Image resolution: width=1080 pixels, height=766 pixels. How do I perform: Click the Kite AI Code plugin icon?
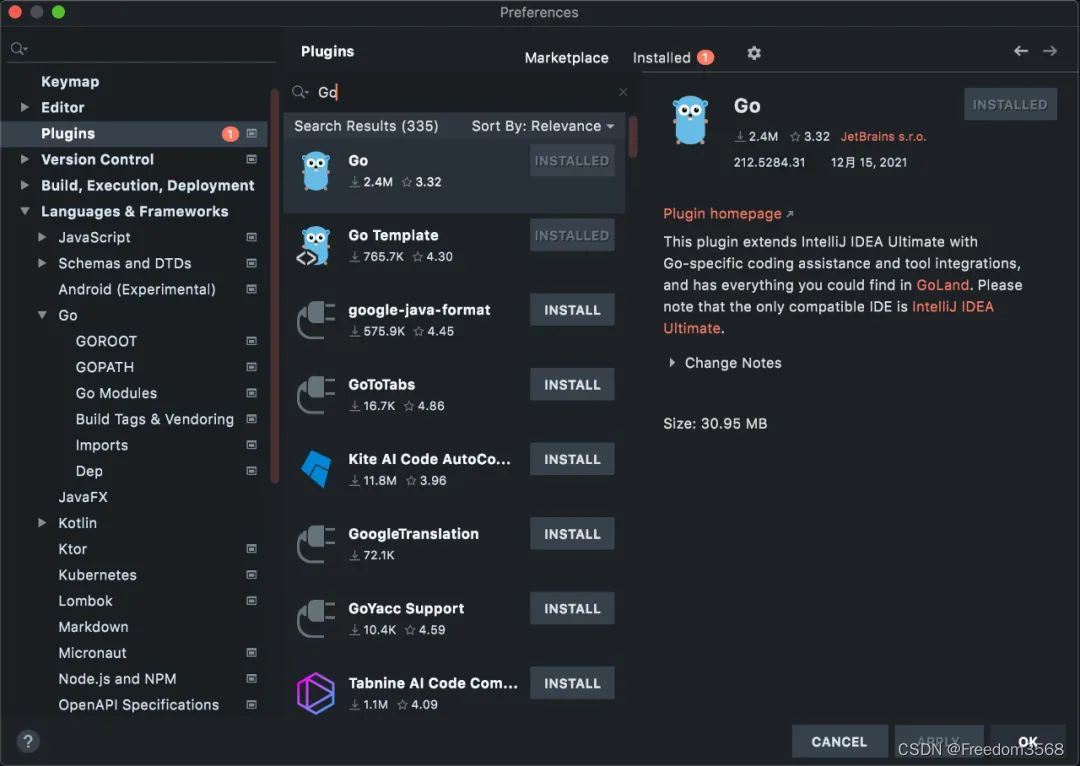click(316, 469)
